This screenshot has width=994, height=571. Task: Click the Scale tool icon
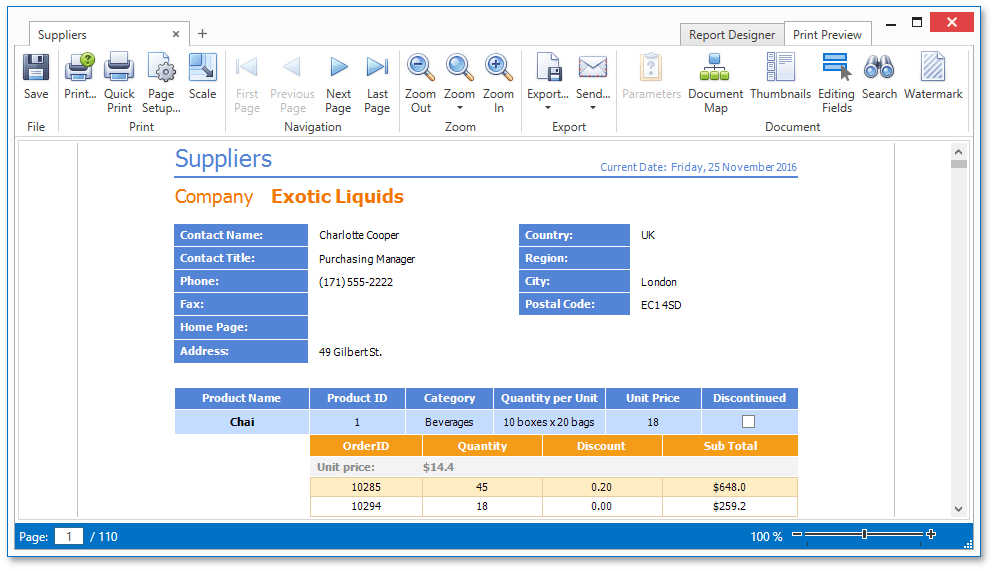[x=202, y=68]
